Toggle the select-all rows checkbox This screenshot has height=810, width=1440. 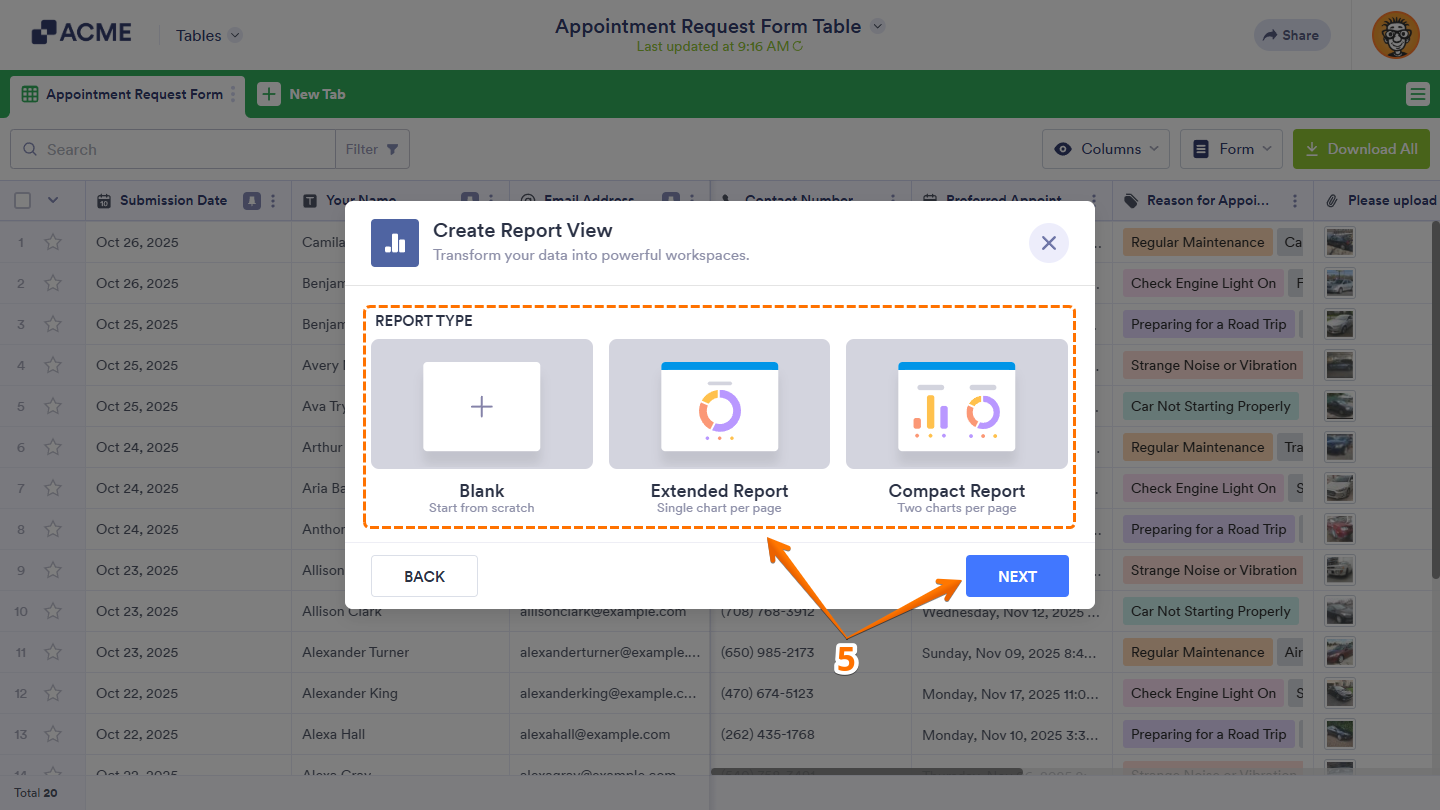coord(23,201)
